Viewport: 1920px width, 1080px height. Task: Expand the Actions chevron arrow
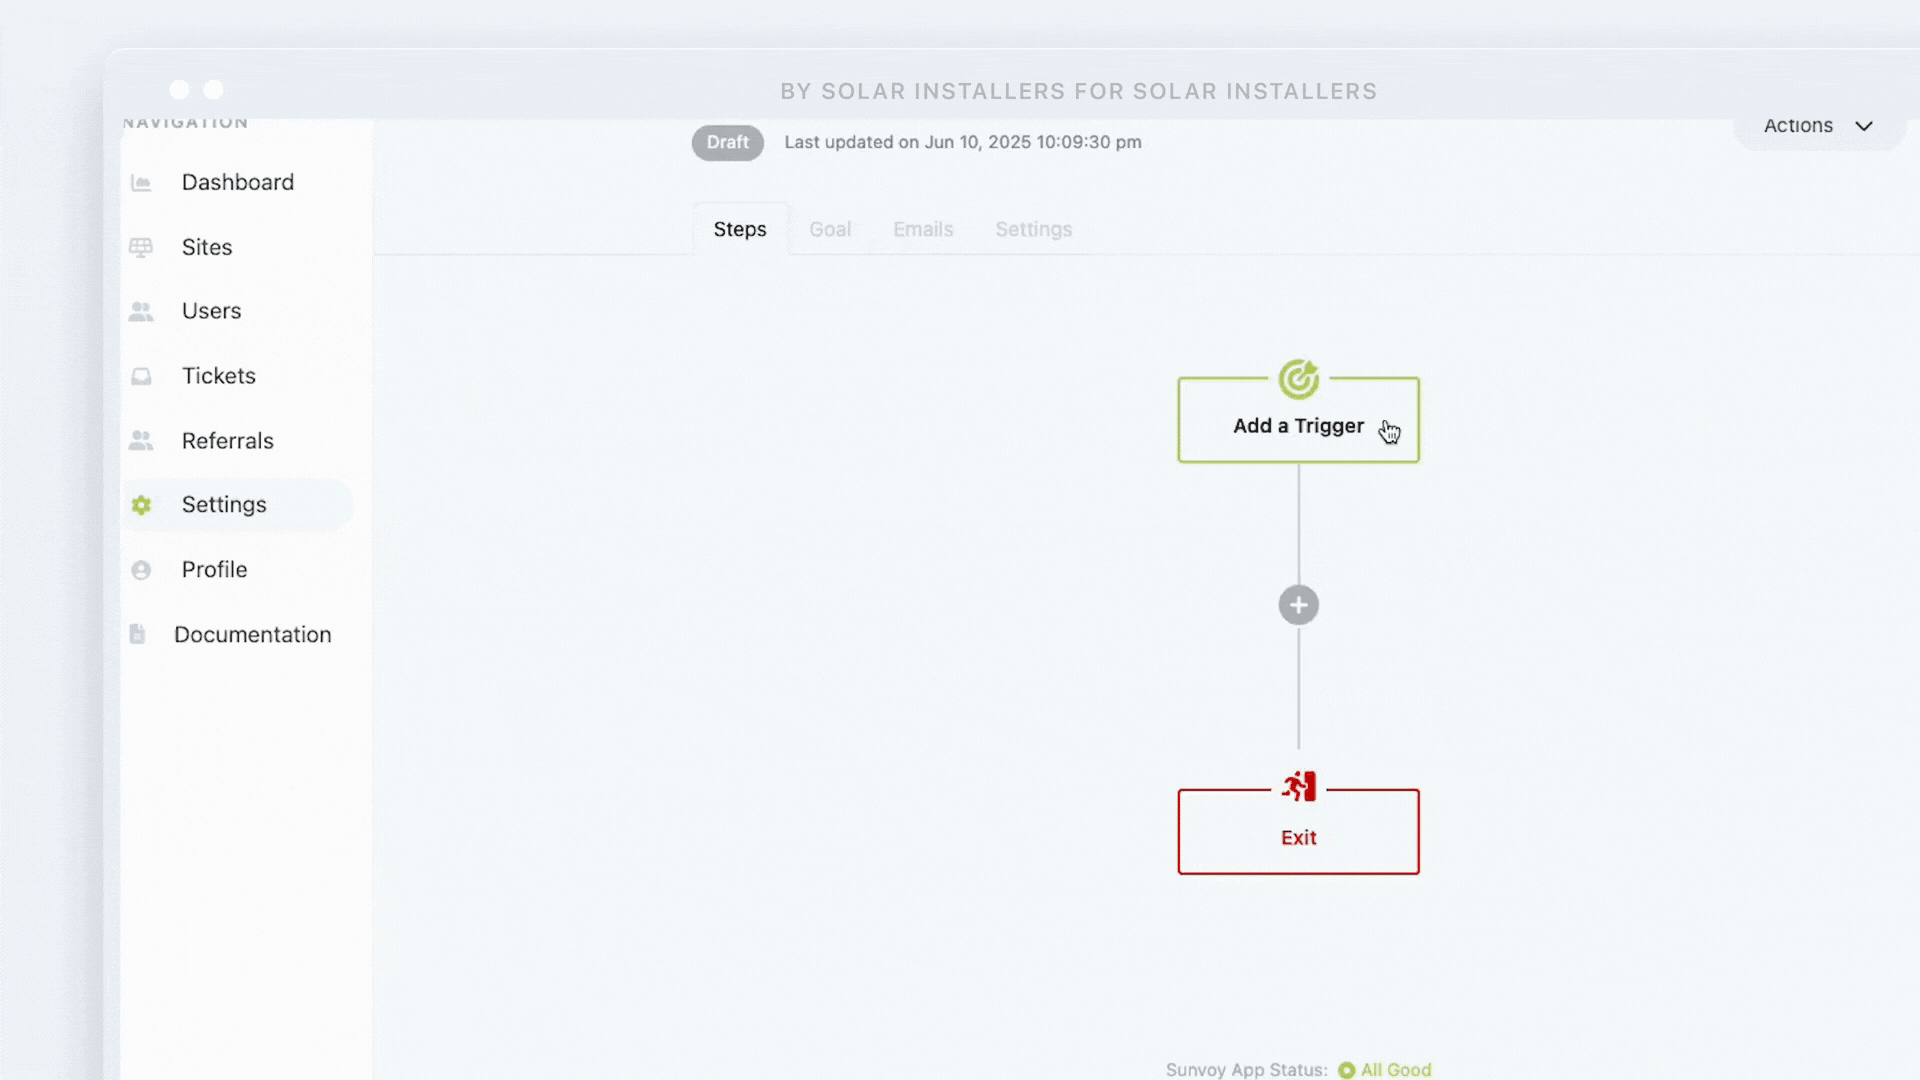click(x=1864, y=126)
